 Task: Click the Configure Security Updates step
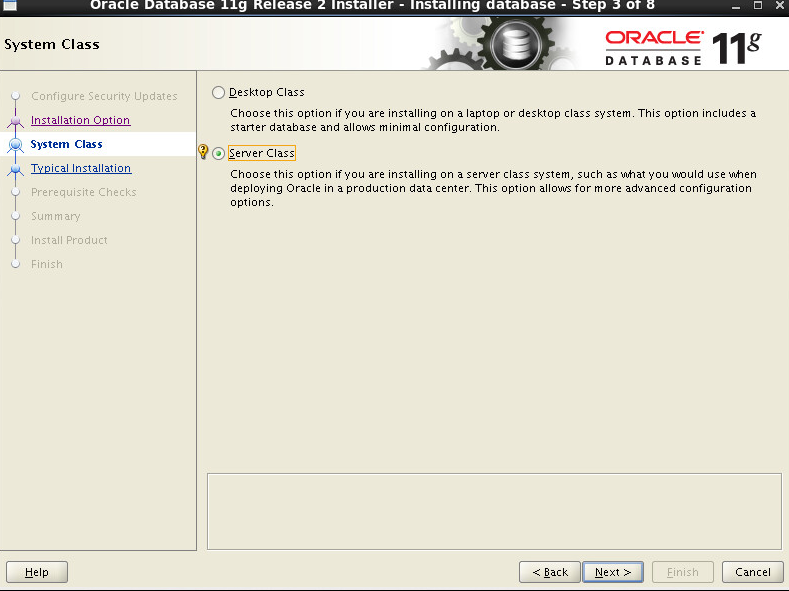[104, 96]
